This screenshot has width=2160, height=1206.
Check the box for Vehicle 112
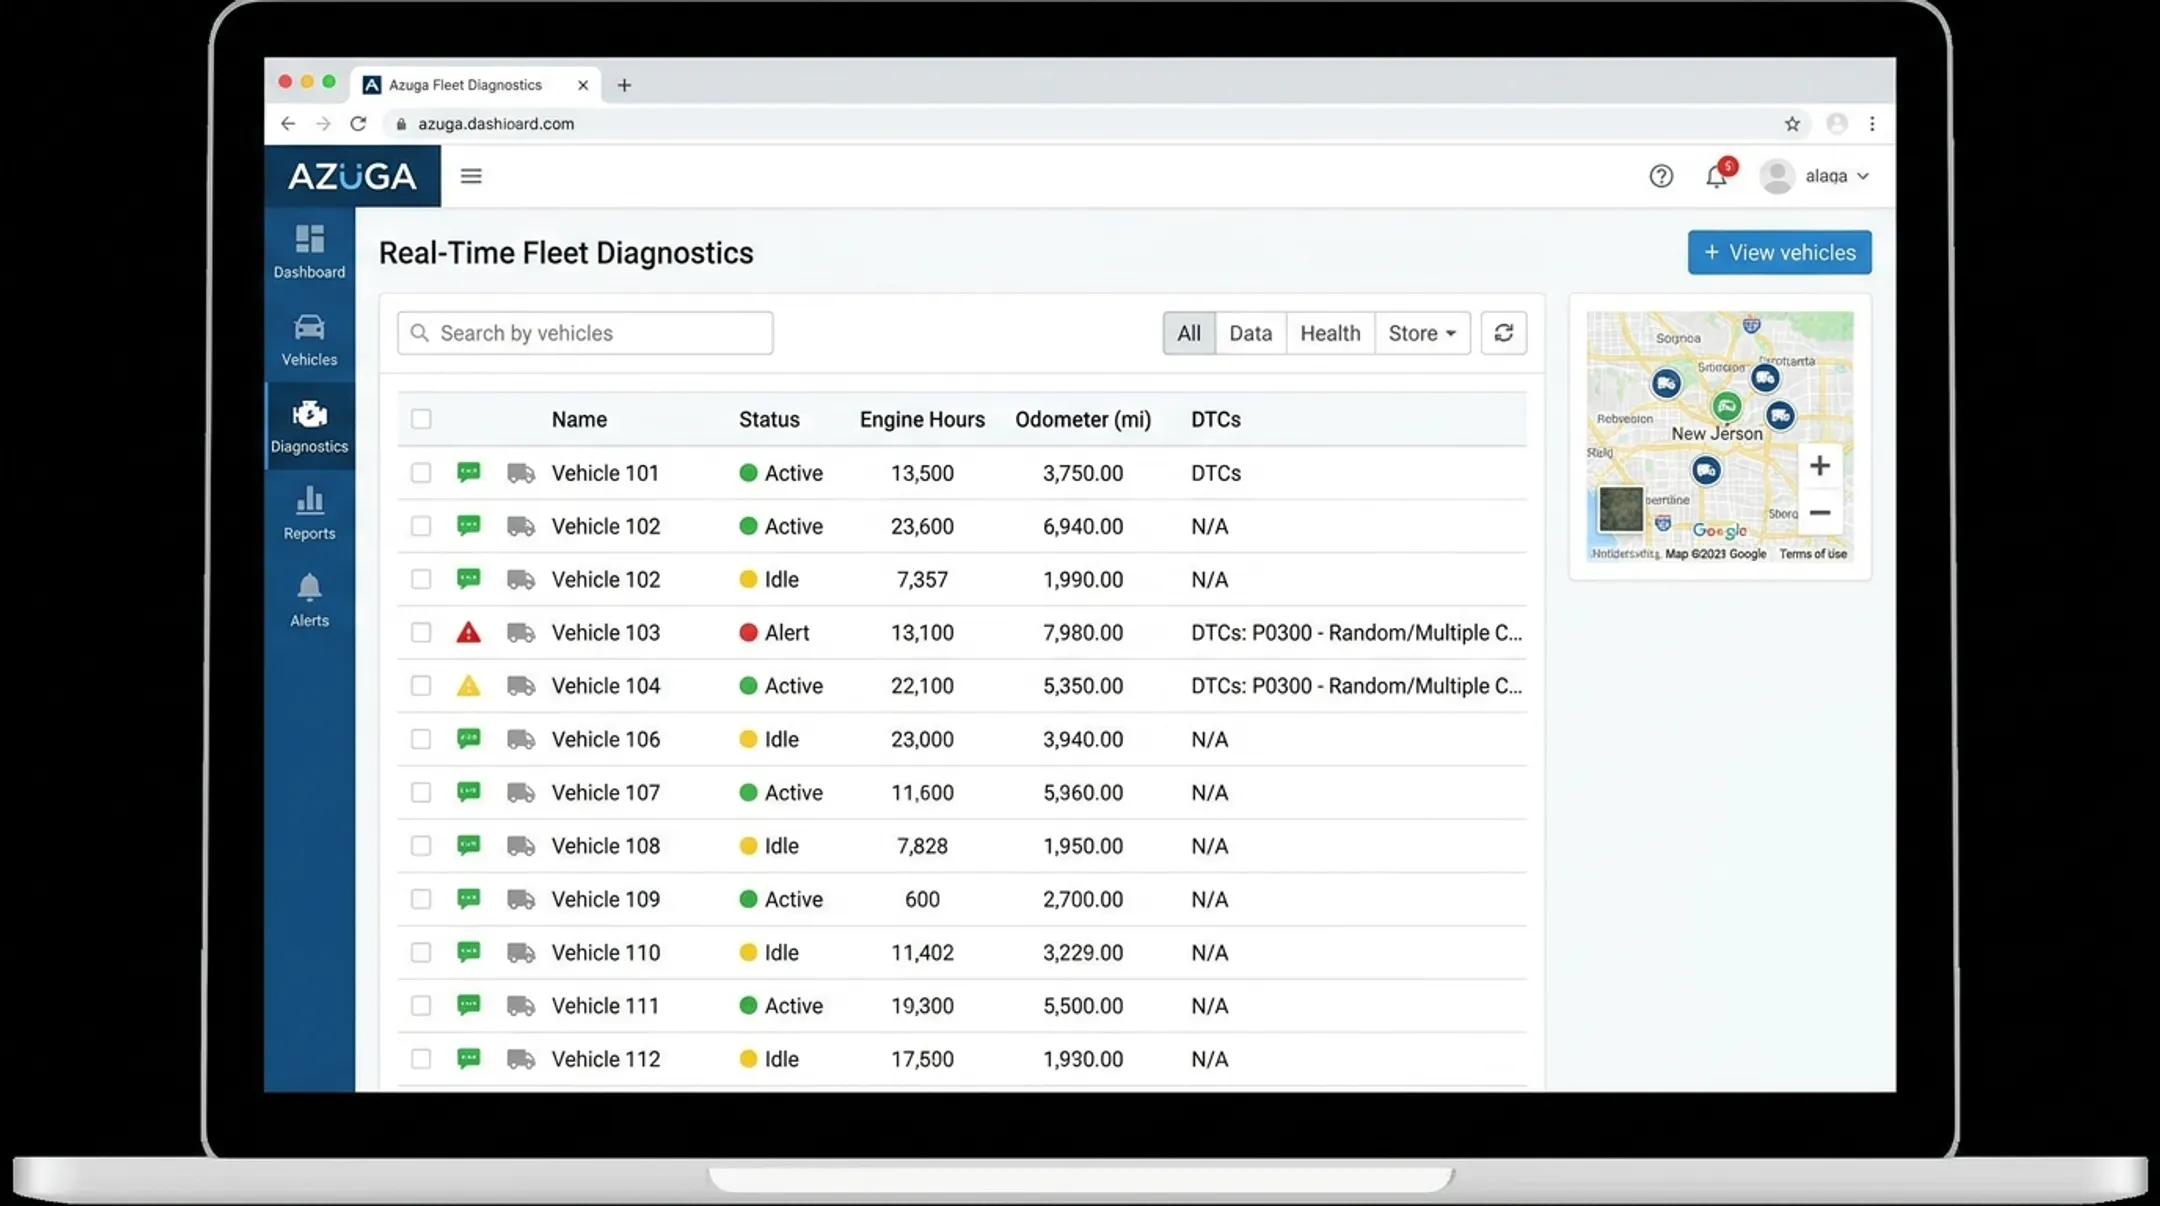click(x=421, y=1059)
